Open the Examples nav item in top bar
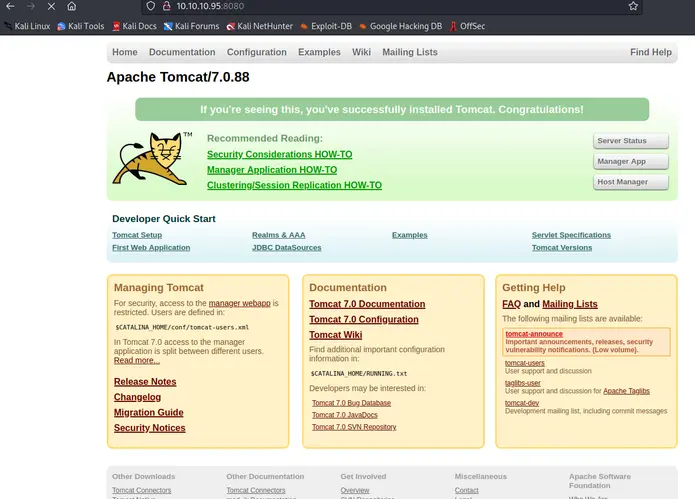This screenshot has width=695, height=499. [x=319, y=52]
